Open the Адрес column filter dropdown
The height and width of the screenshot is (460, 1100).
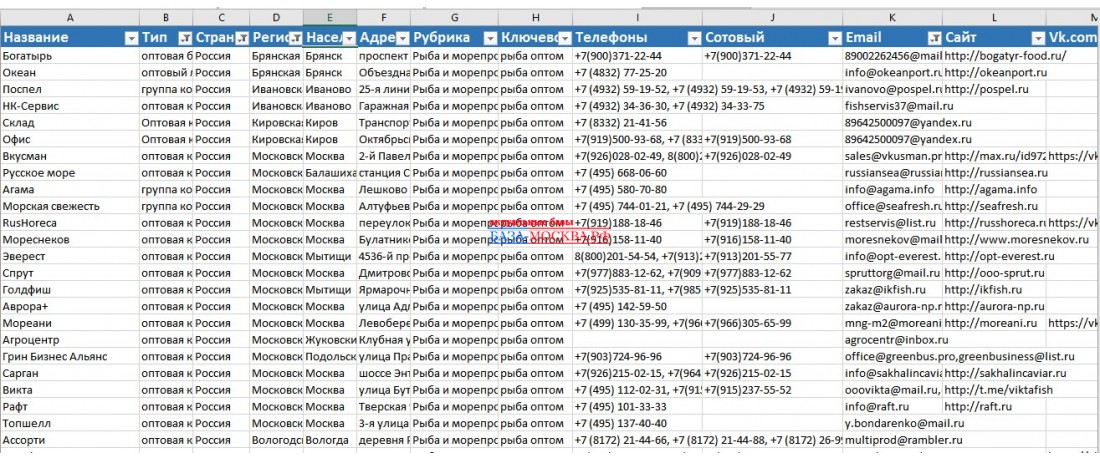(403, 38)
